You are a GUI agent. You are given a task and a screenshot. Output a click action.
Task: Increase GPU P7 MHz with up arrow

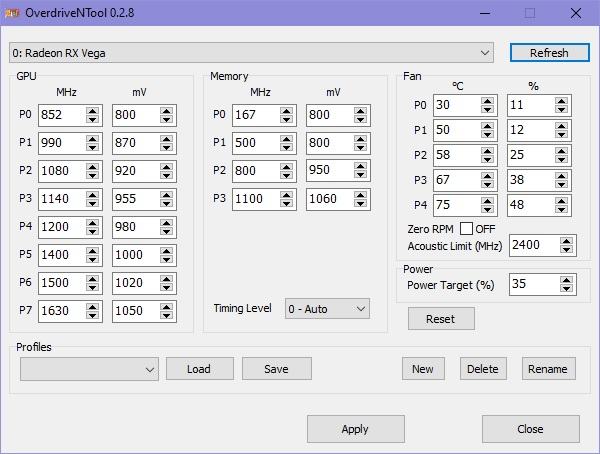tap(92, 306)
